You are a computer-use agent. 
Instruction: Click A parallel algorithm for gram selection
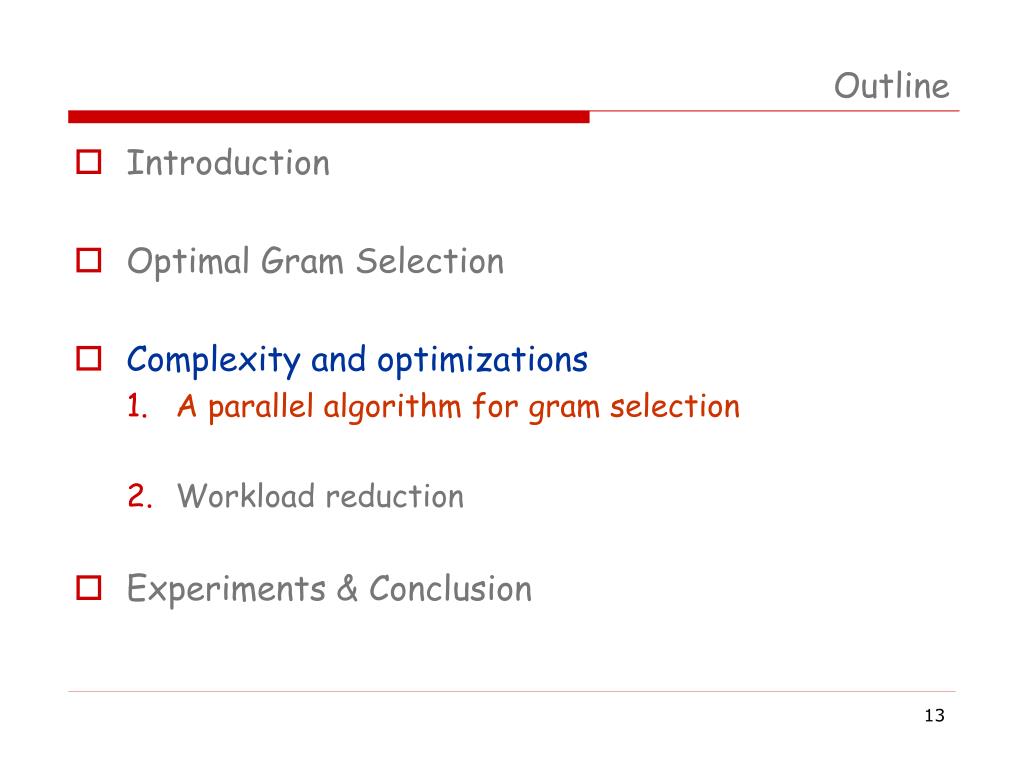click(x=458, y=407)
